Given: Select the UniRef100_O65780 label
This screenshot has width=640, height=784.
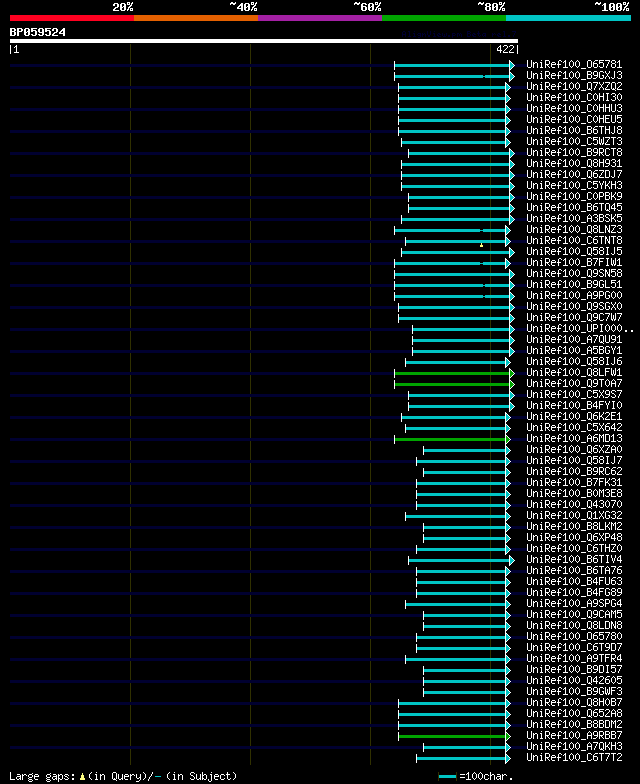Looking at the screenshot, I should [x=574, y=636].
